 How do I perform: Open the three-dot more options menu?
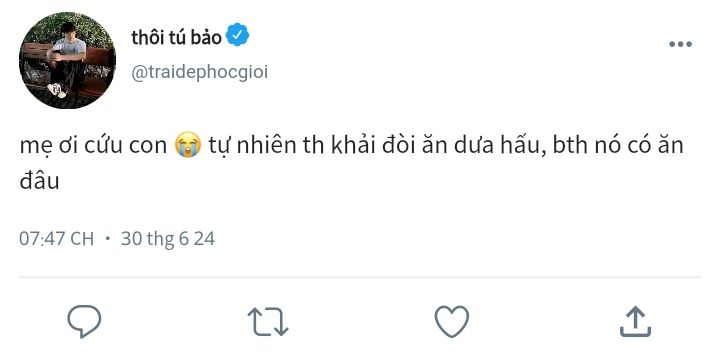(x=680, y=44)
